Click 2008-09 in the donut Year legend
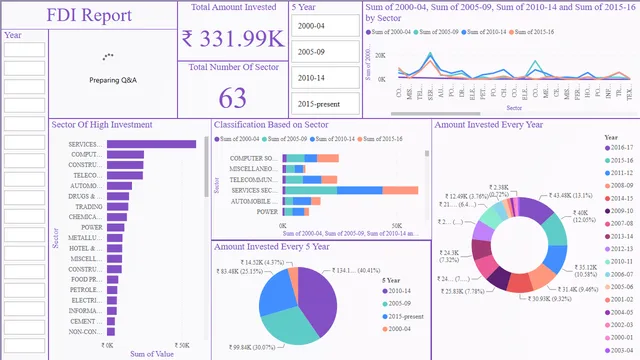The height and width of the screenshot is (360, 640). click(619, 186)
